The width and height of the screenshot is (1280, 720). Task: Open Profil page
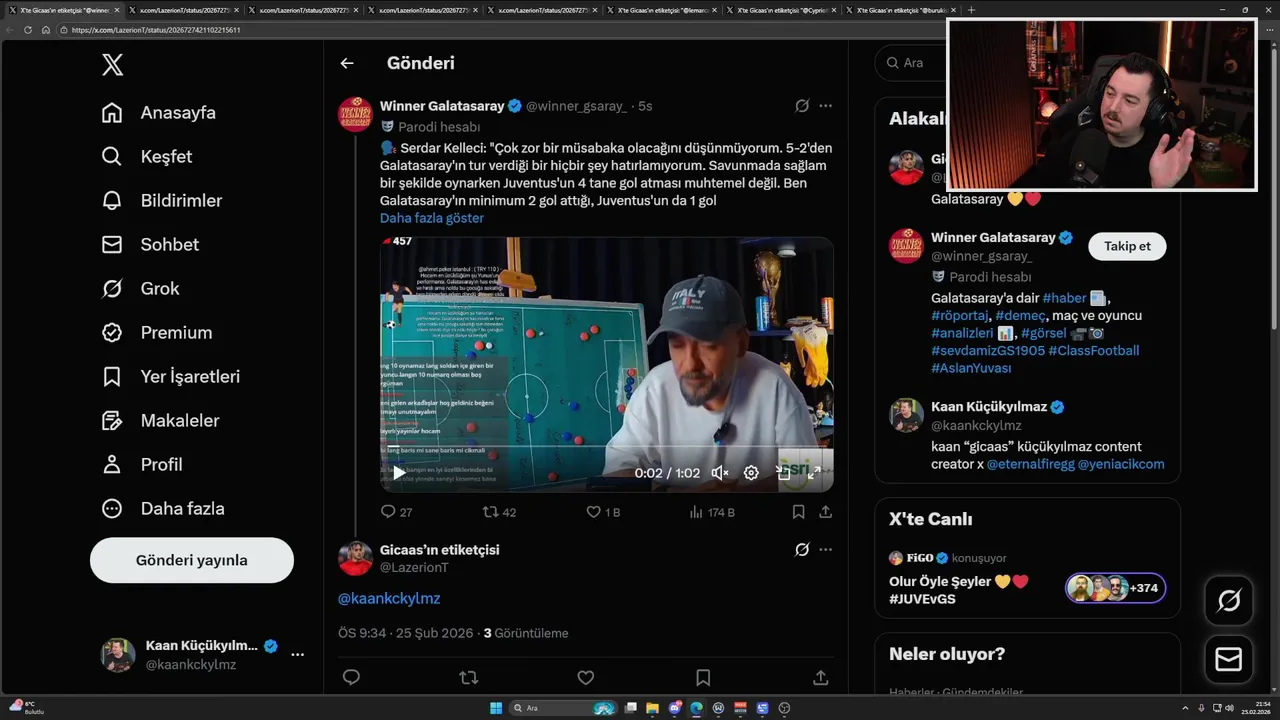[x=142, y=464]
